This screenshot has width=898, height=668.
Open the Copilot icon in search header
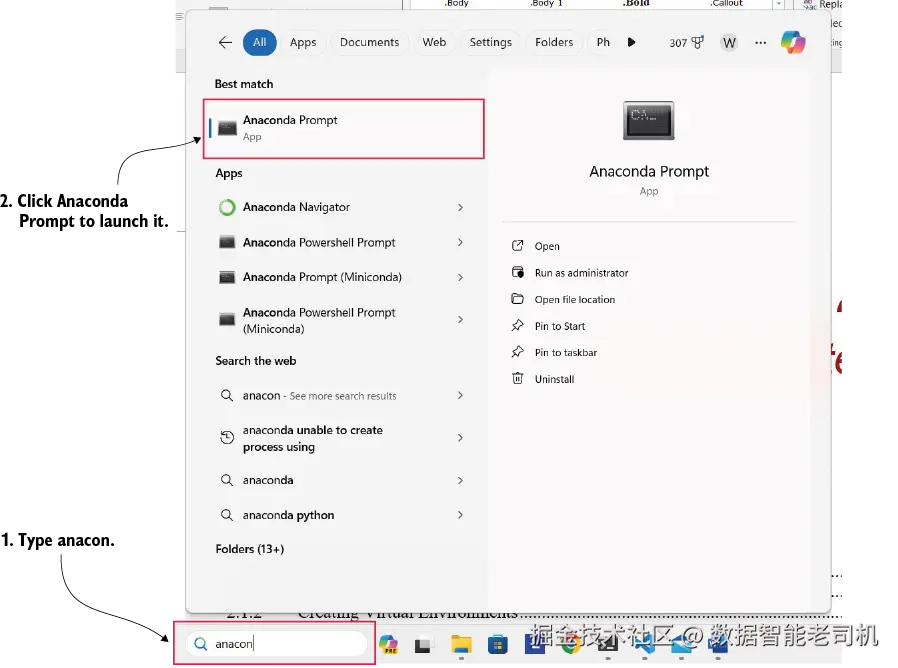tap(793, 42)
